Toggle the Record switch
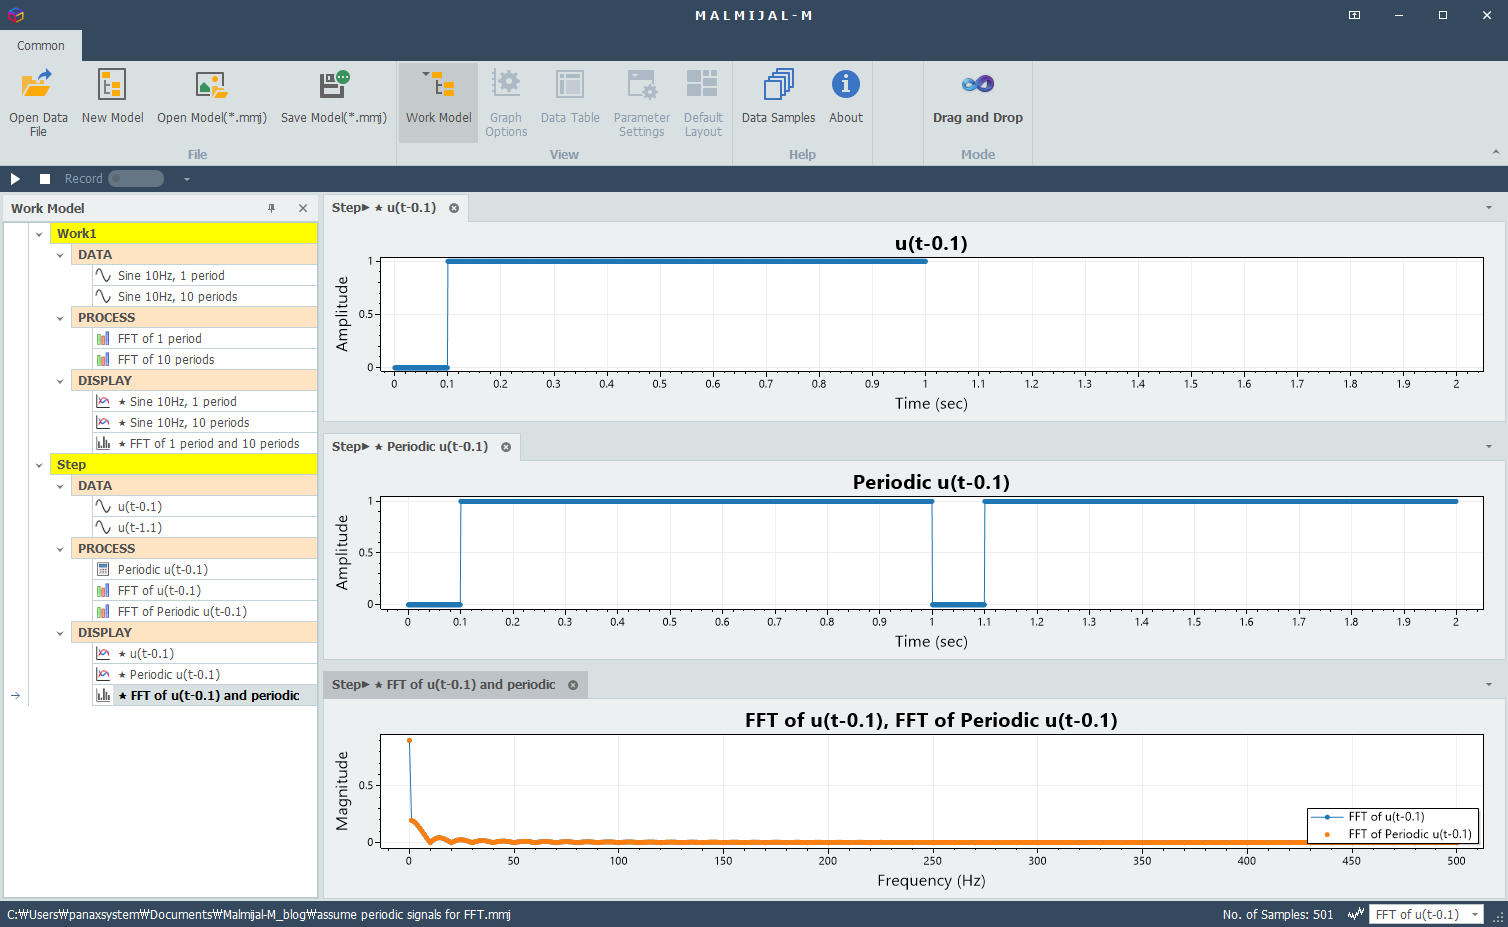Viewport: 1508px width, 927px height. [136, 179]
